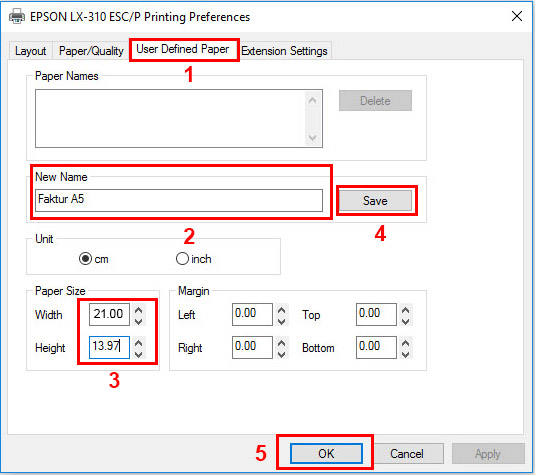Select the cm unit radio button
Screen dimensions: 535x475
[x=85, y=259]
